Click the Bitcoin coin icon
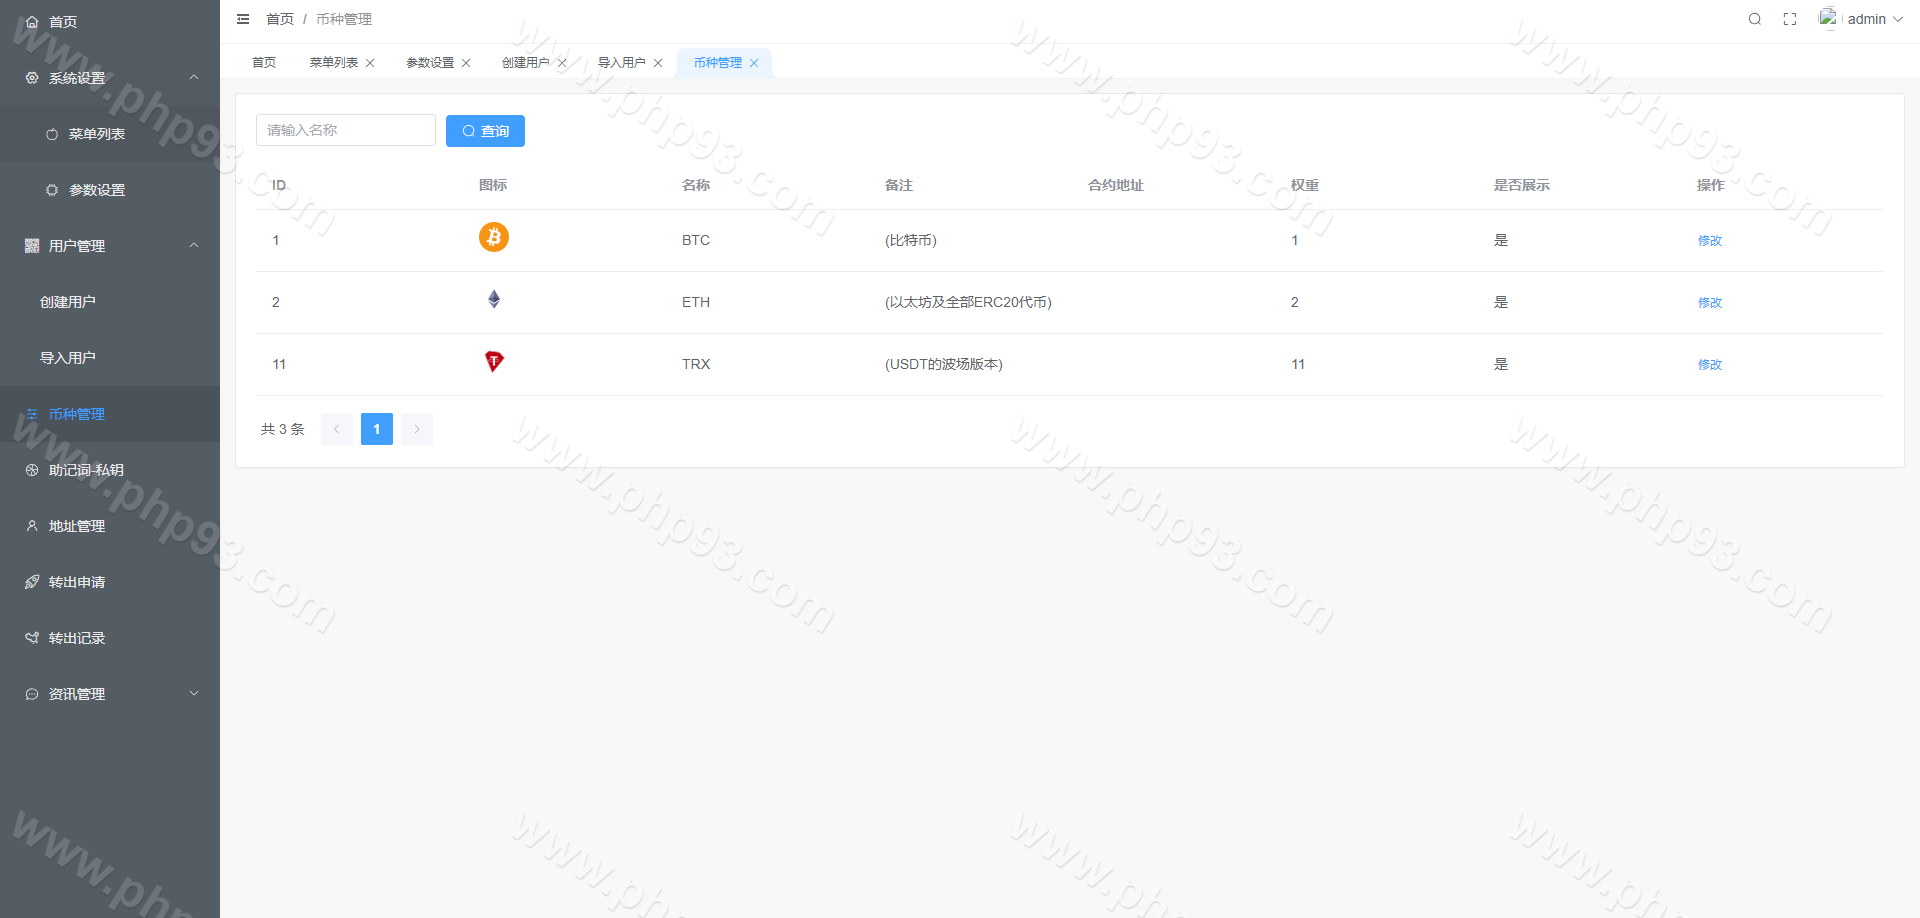This screenshot has height=918, width=1920. pyautogui.click(x=493, y=237)
